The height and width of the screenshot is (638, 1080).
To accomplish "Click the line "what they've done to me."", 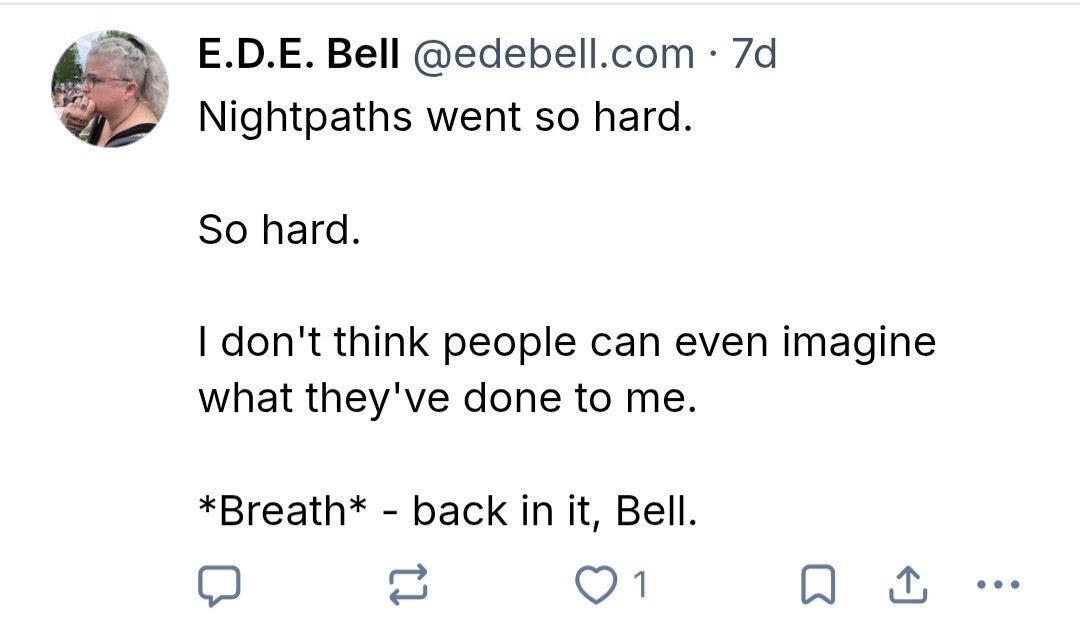I will (445, 399).
